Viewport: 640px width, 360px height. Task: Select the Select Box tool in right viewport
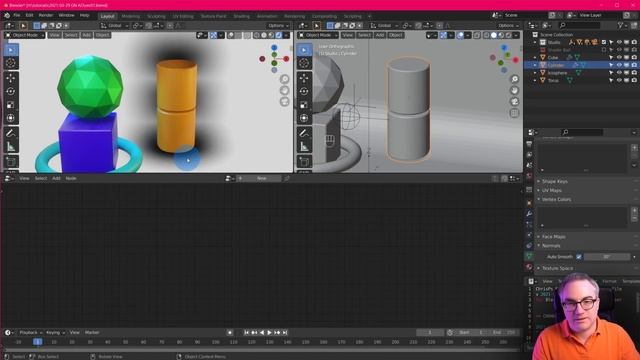click(304, 50)
